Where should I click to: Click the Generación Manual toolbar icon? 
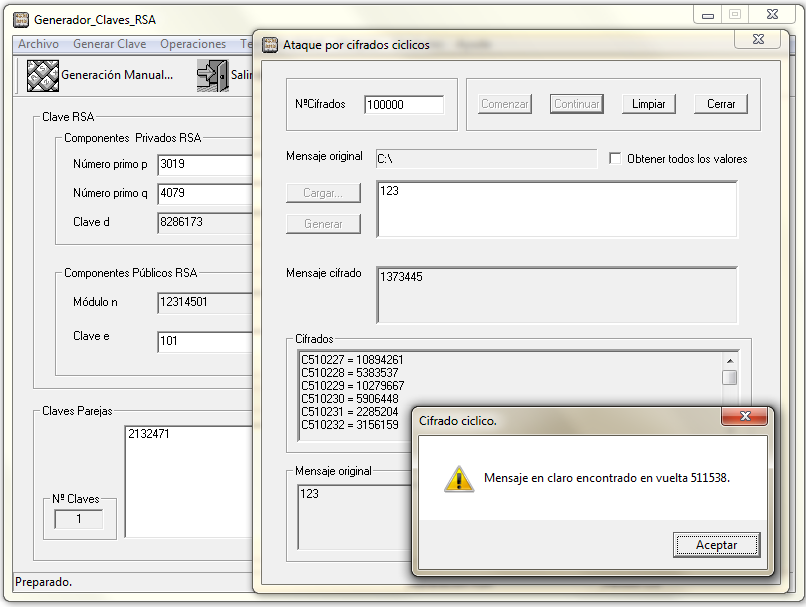tap(42, 75)
